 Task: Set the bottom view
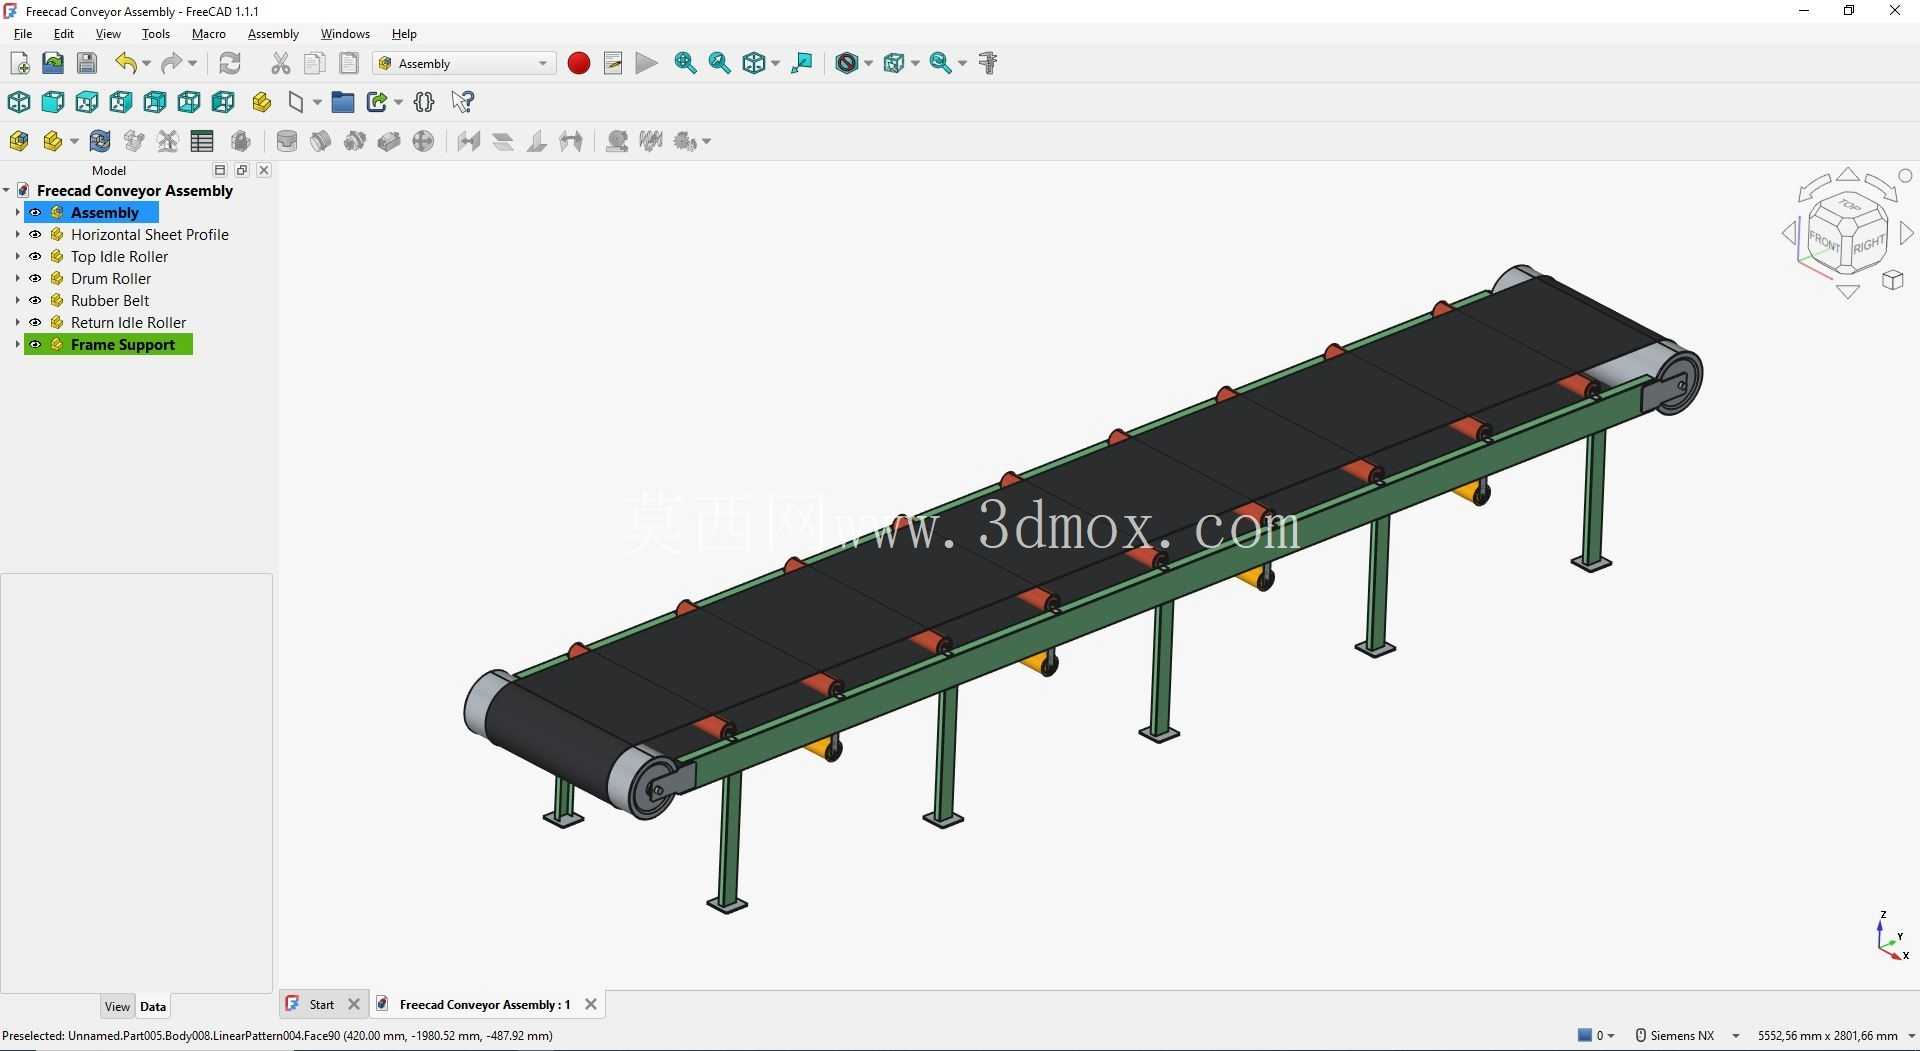click(x=189, y=102)
